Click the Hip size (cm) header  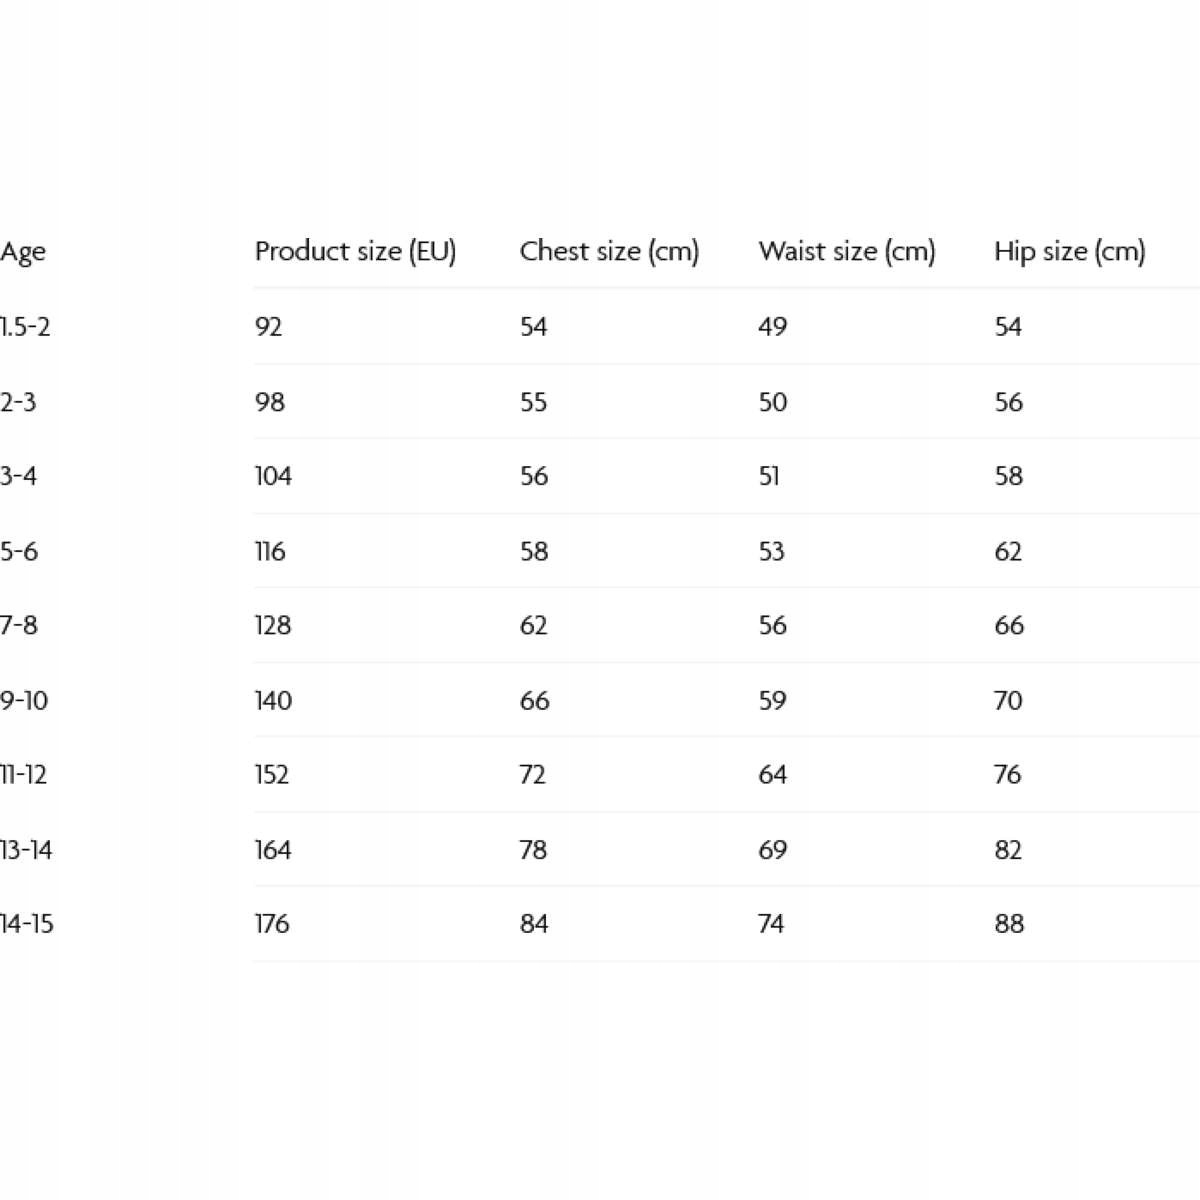coord(1069,251)
